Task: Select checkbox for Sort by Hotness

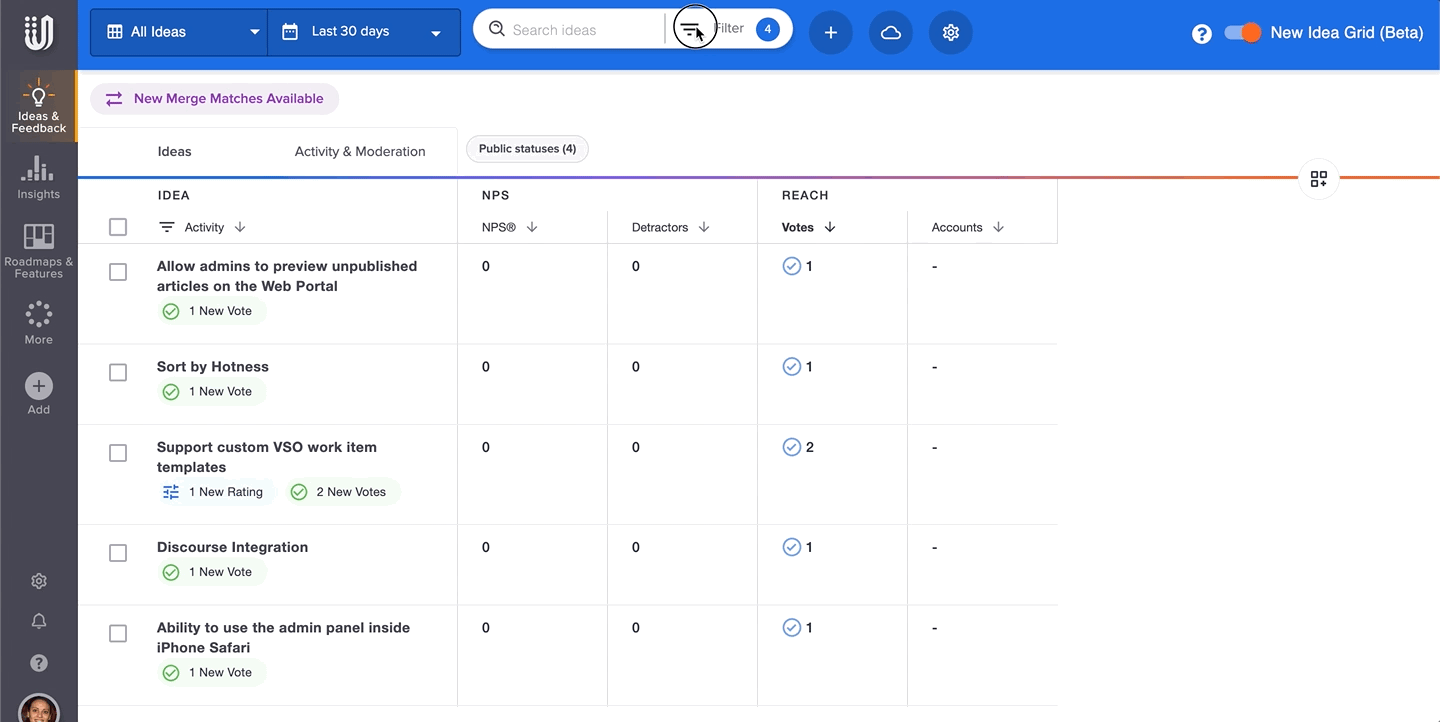Action: pyautogui.click(x=118, y=372)
